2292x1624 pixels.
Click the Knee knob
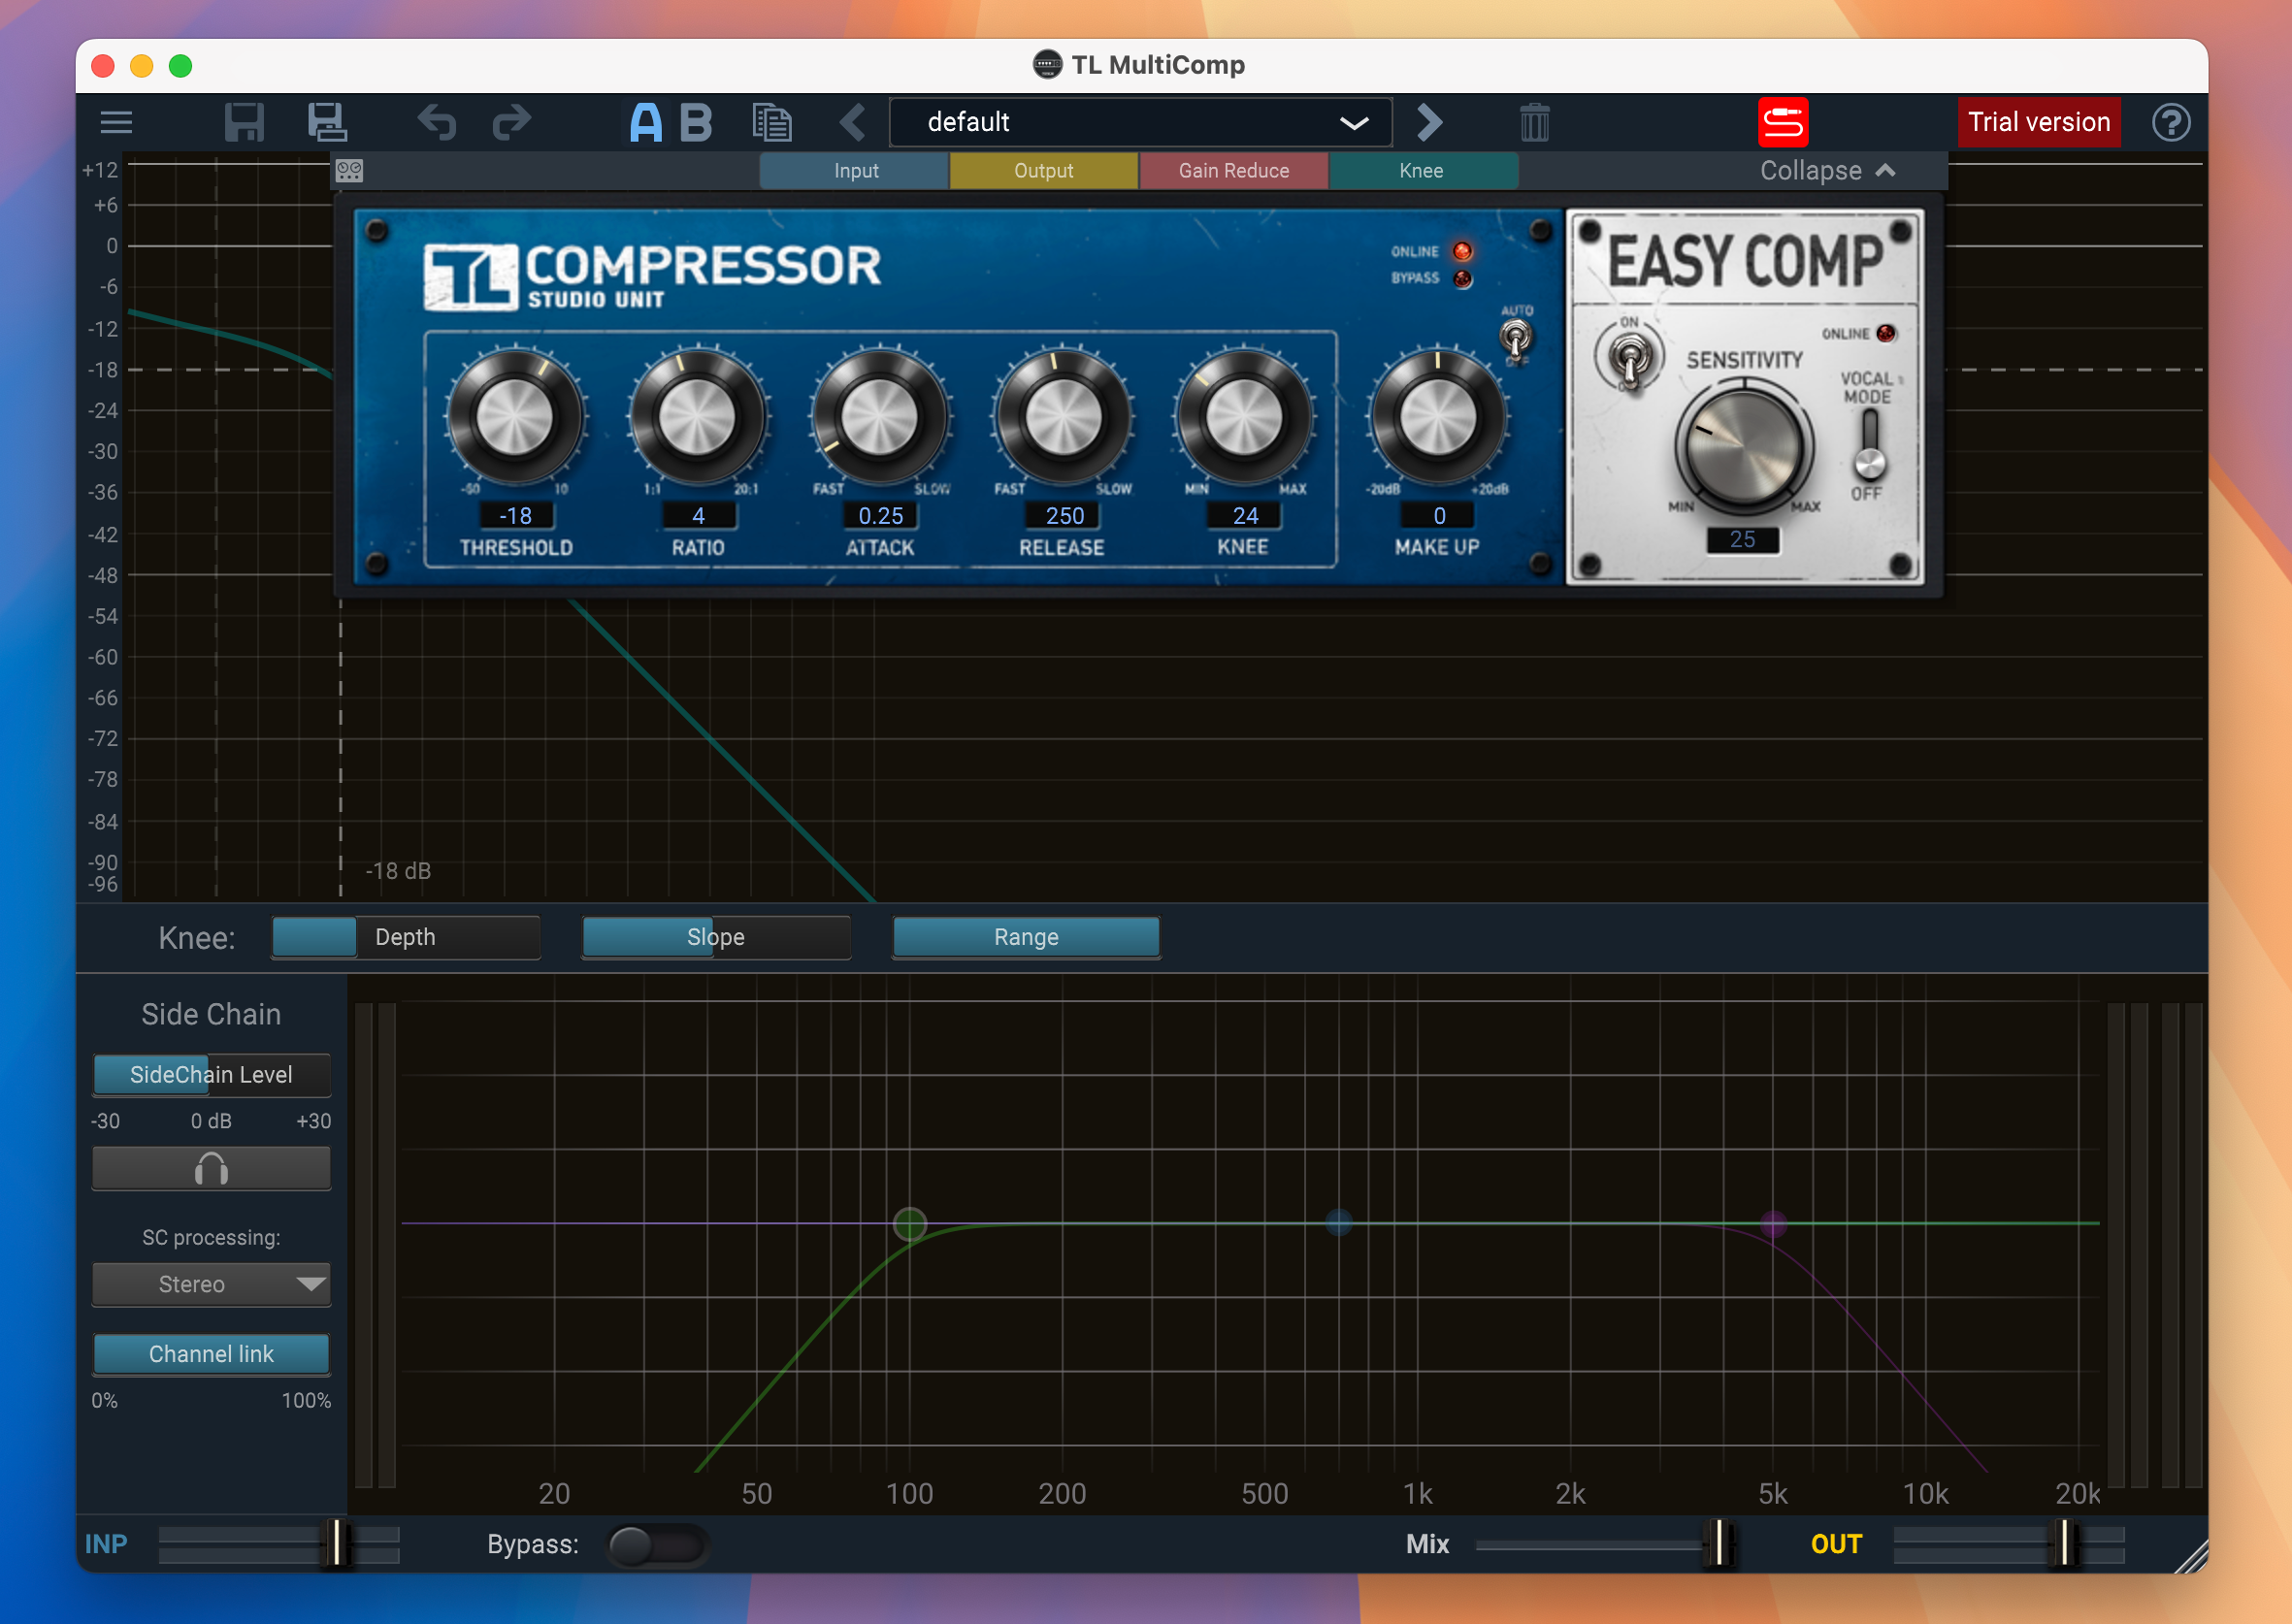(1244, 417)
